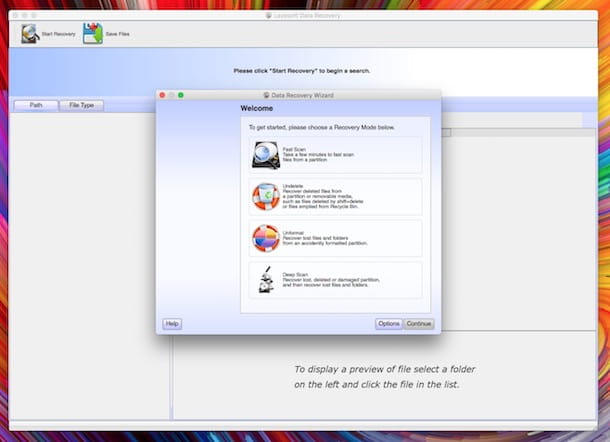
Task: Click the Welcome heading in wizard
Action: click(x=256, y=109)
